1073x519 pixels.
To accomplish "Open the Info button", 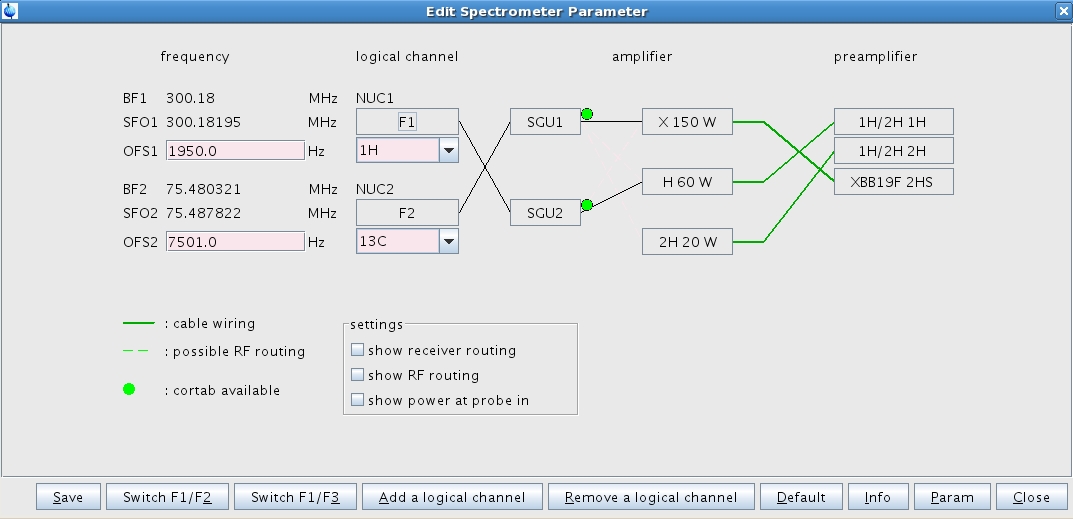I will pyautogui.click(x=877, y=497).
